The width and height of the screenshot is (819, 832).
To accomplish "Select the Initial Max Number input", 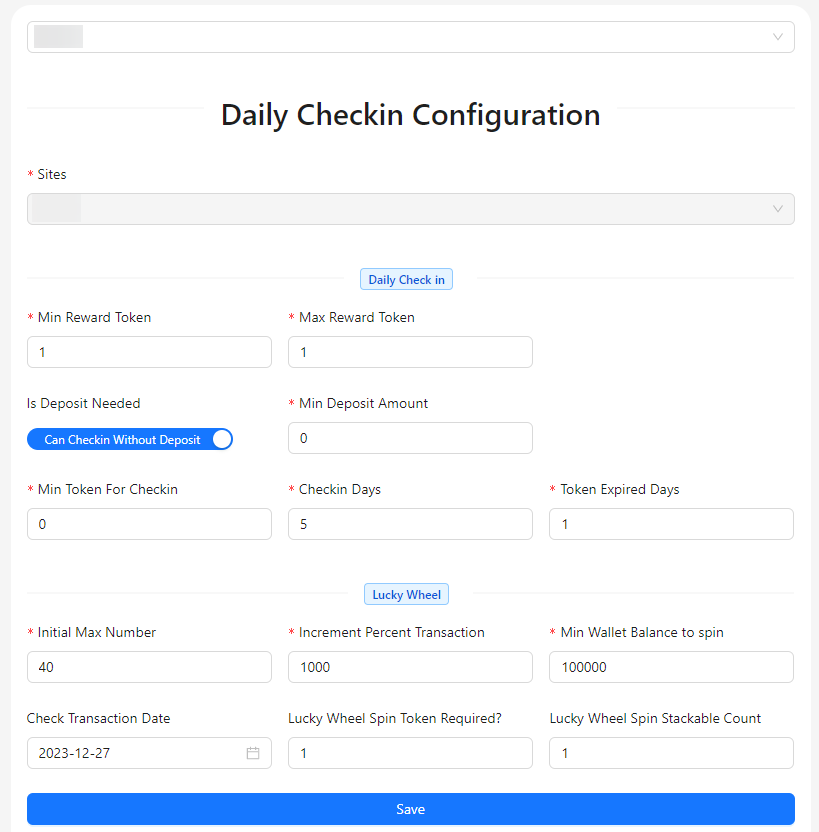I will point(149,667).
